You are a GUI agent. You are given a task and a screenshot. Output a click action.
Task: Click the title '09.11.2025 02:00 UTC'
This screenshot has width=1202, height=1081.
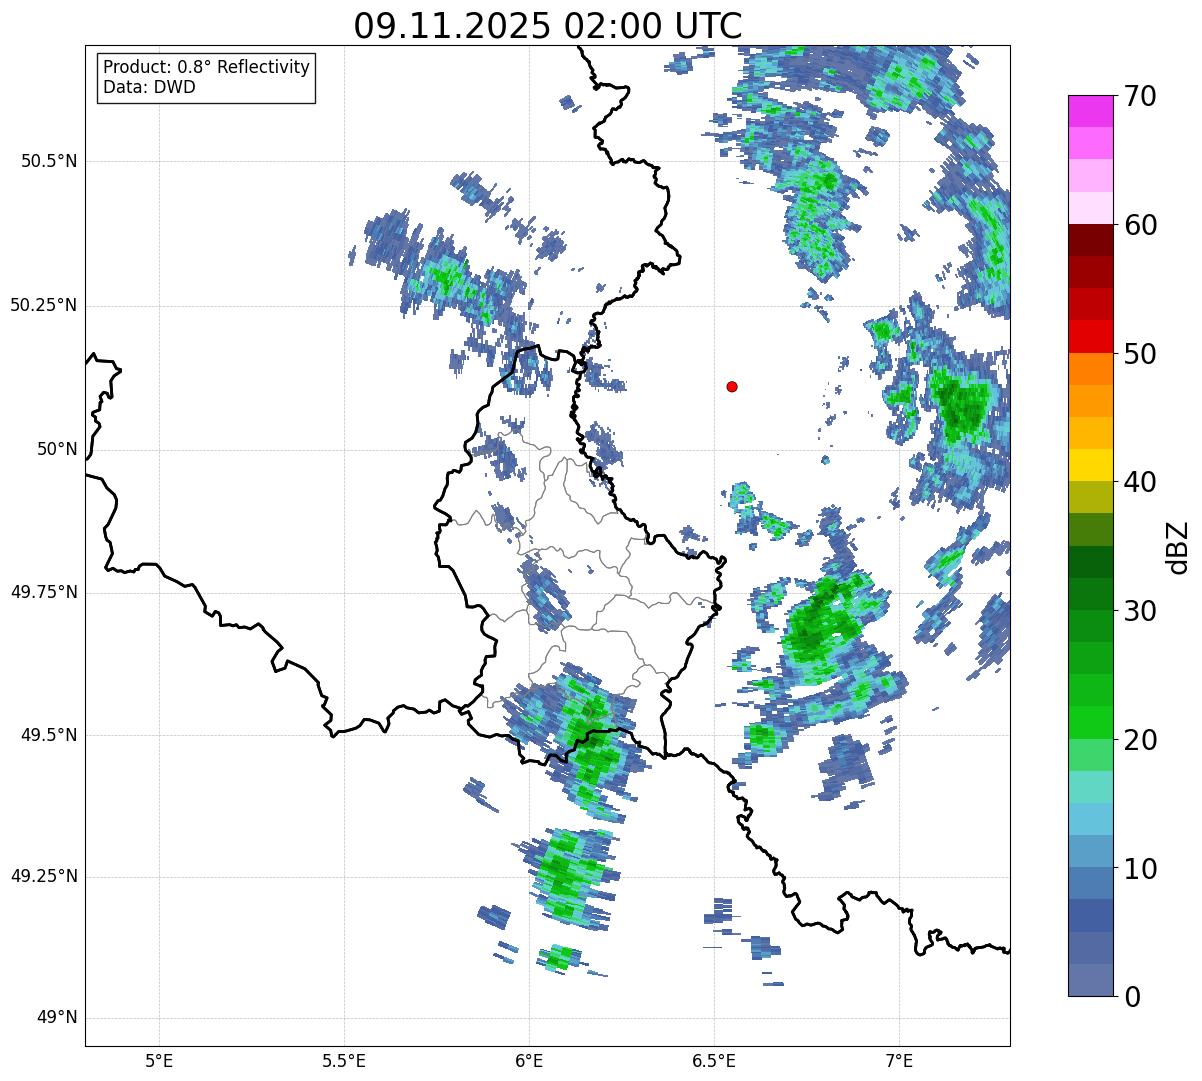(548, 26)
